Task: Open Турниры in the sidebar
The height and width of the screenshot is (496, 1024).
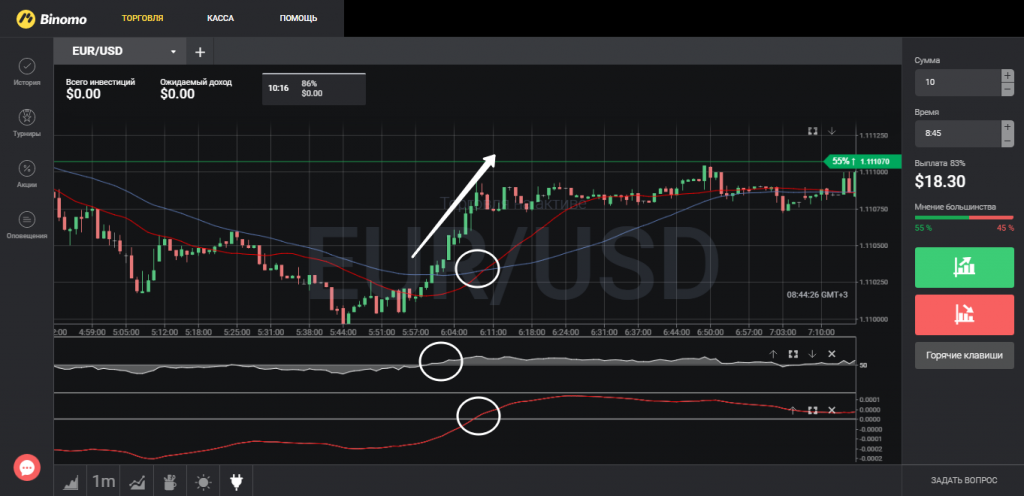Action: (x=27, y=123)
